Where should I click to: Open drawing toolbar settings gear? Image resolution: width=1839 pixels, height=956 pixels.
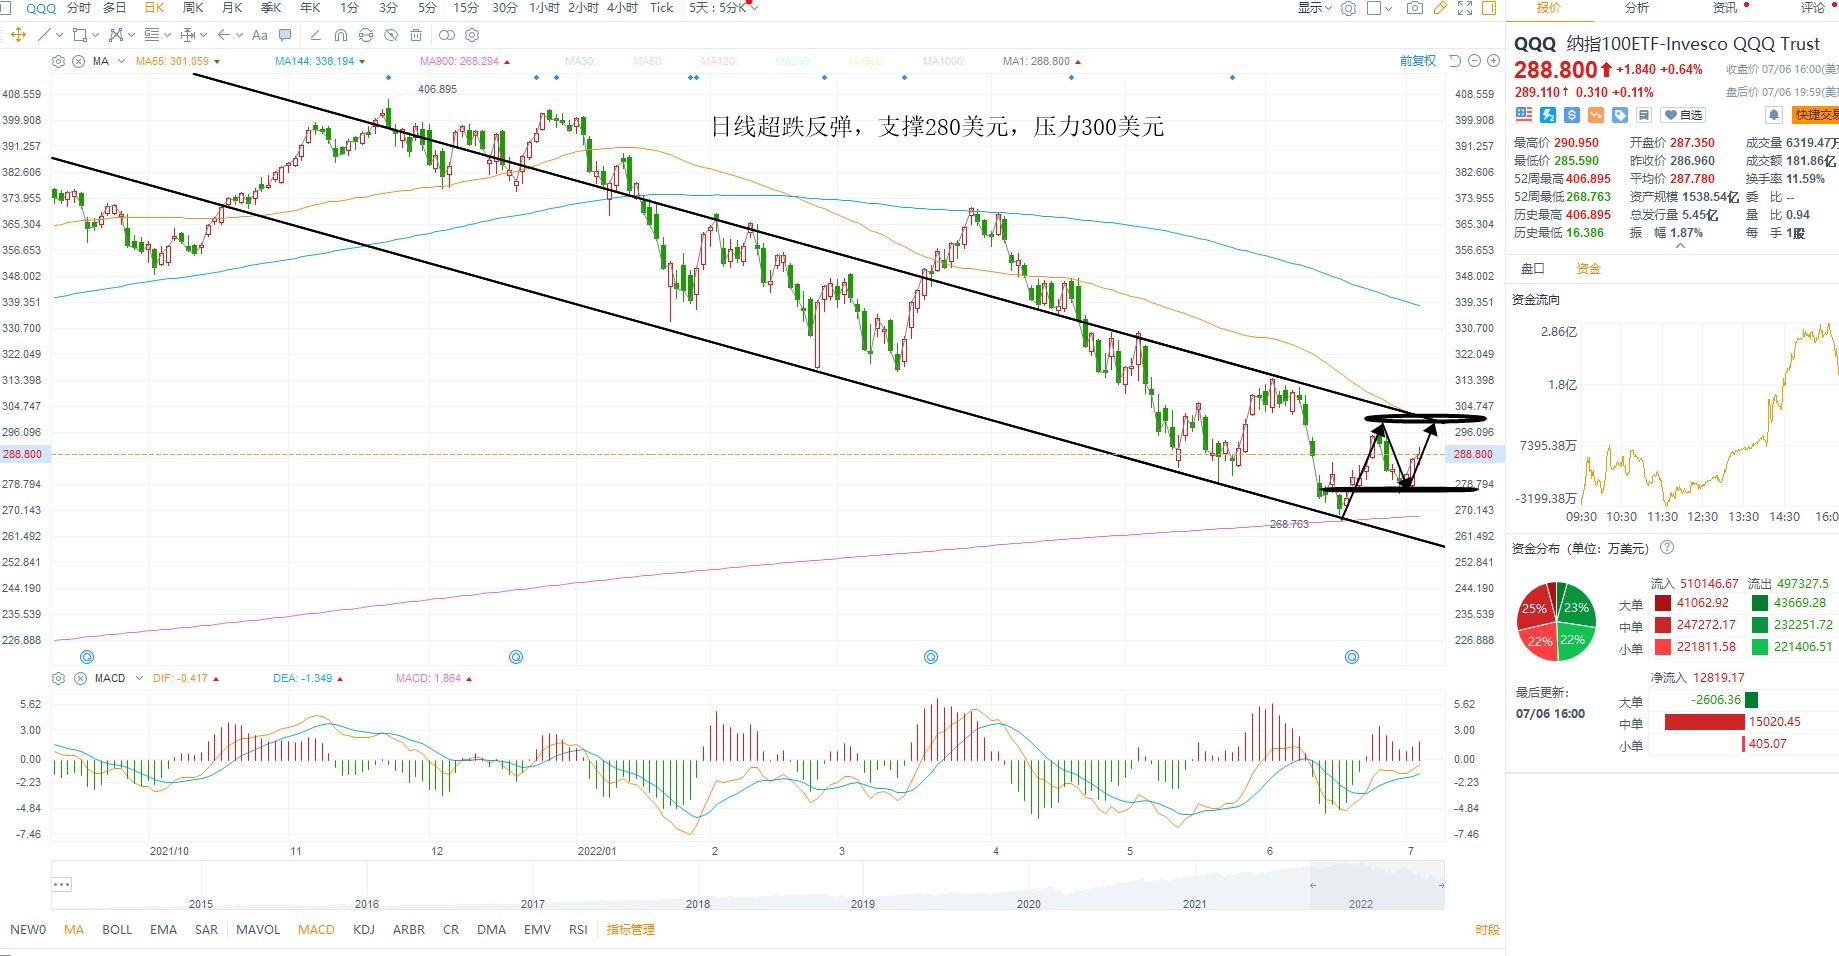[472, 35]
